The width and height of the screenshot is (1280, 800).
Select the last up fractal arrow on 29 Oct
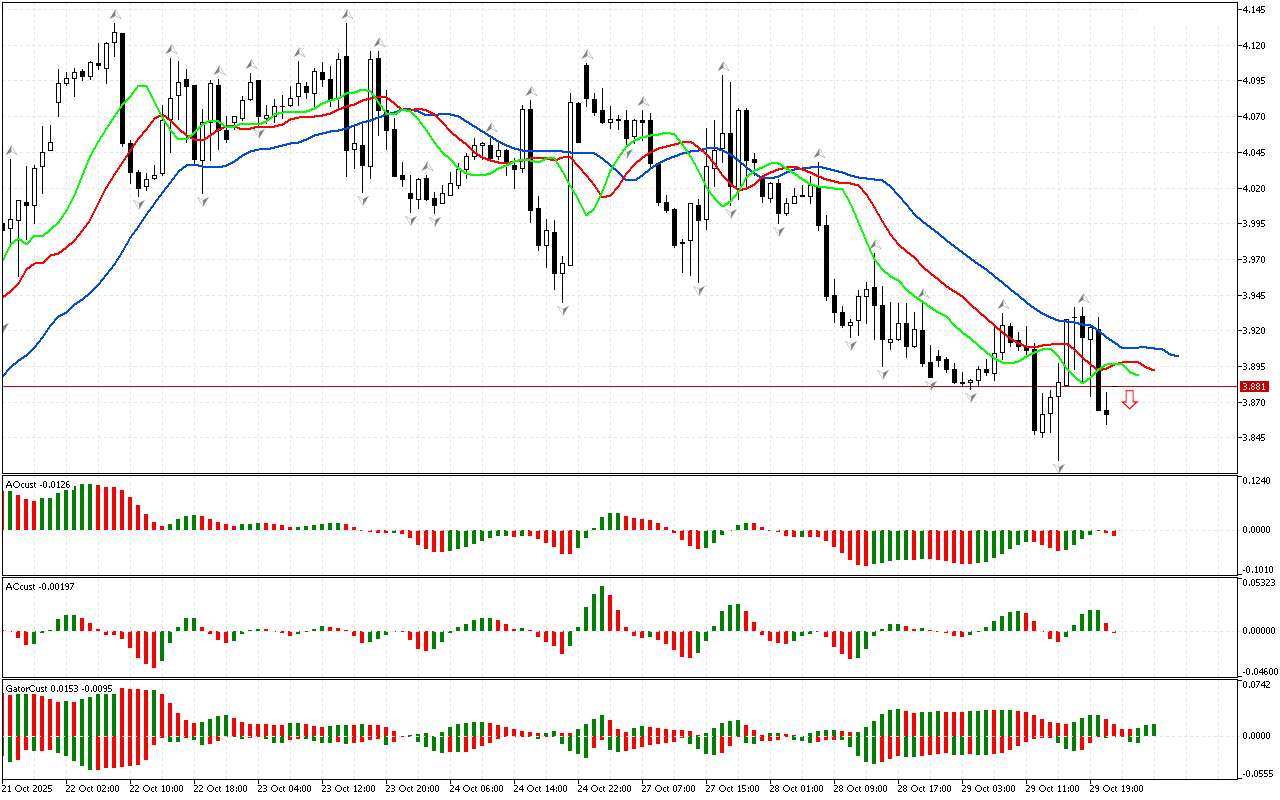coord(1082,299)
